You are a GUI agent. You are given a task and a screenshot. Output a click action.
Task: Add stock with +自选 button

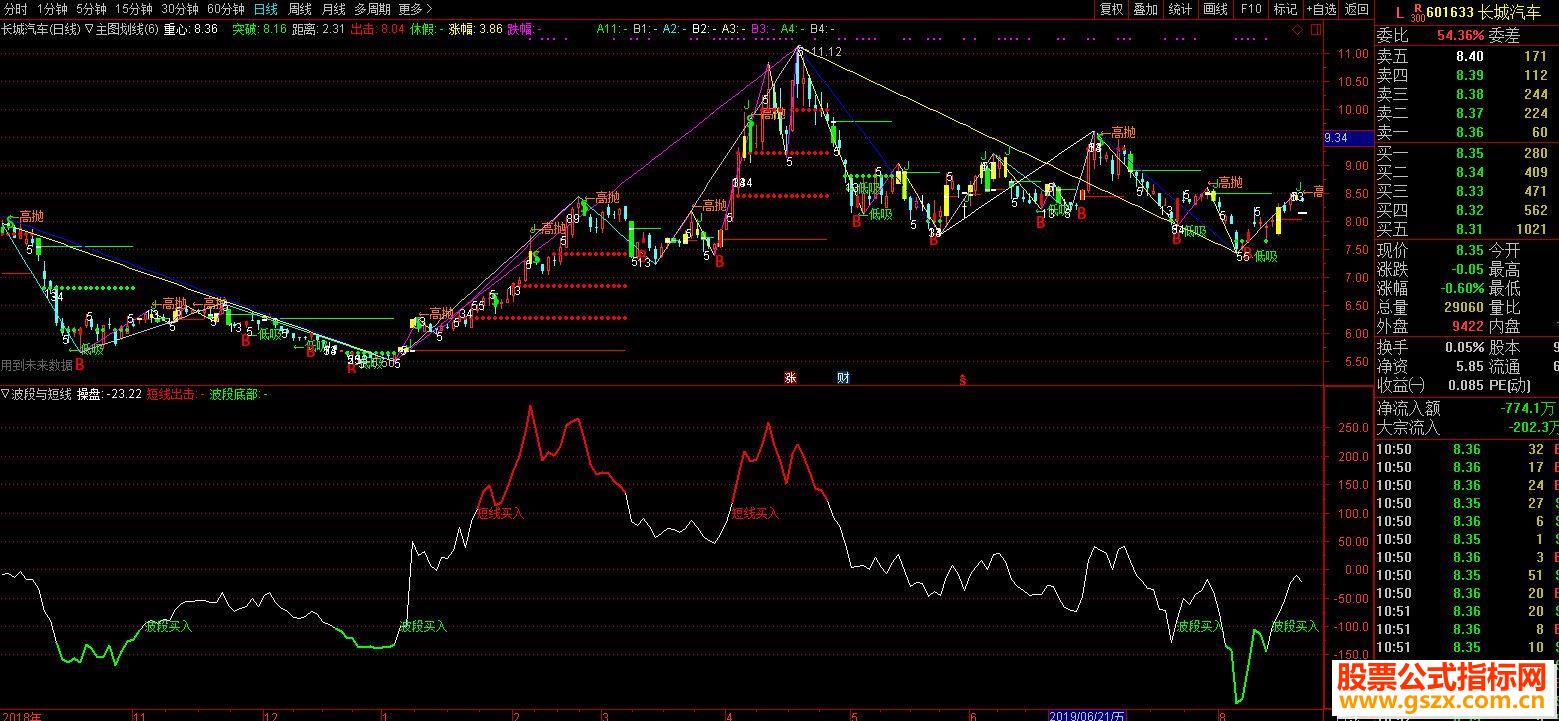click(x=1321, y=9)
